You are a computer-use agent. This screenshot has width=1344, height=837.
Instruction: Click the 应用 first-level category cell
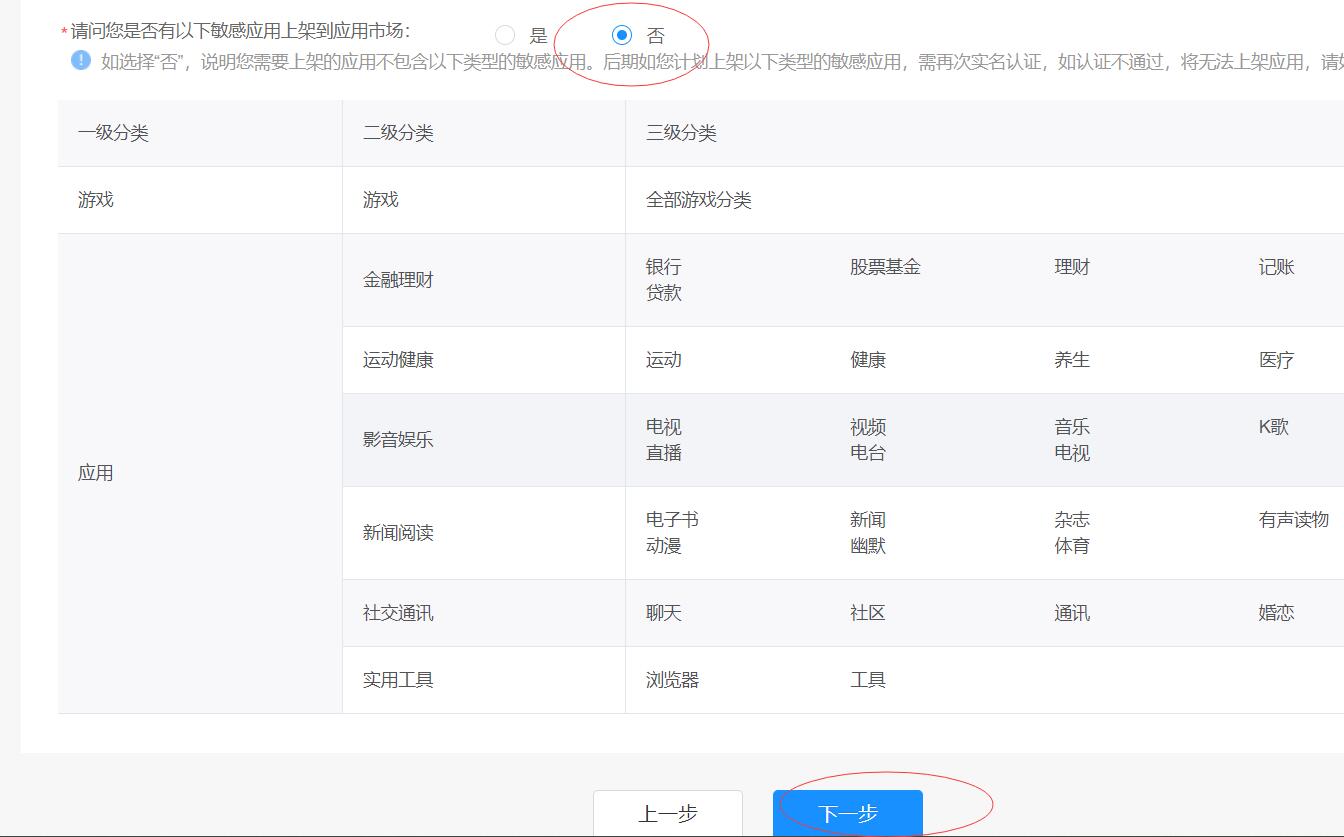point(96,473)
